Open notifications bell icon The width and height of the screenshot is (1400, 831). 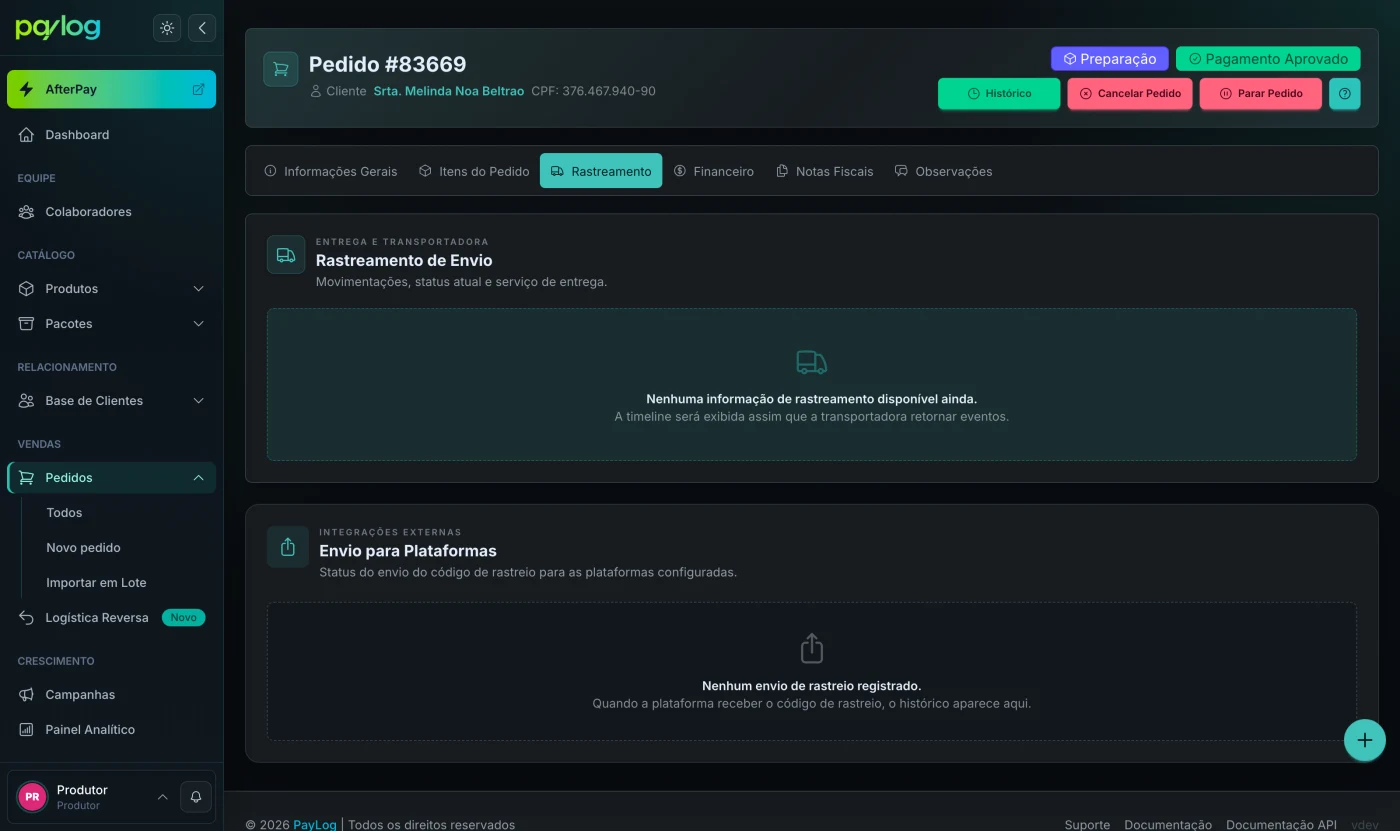pyautogui.click(x=196, y=797)
